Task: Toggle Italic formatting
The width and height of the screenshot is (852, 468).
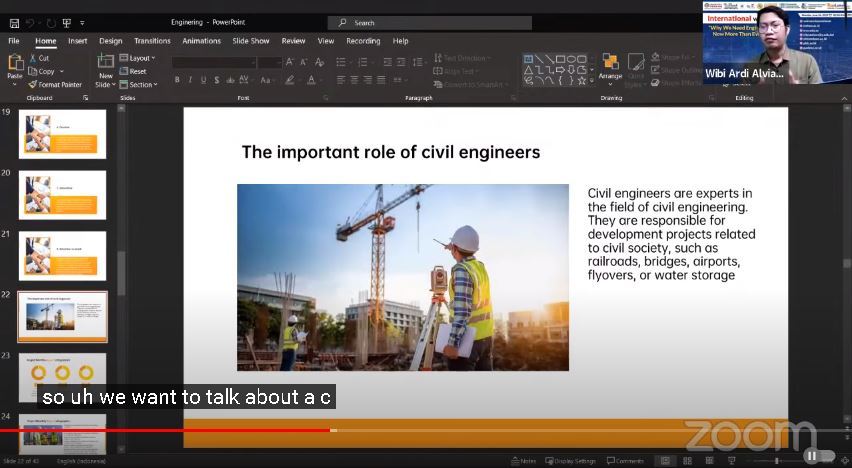Action: (x=190, y=80)
